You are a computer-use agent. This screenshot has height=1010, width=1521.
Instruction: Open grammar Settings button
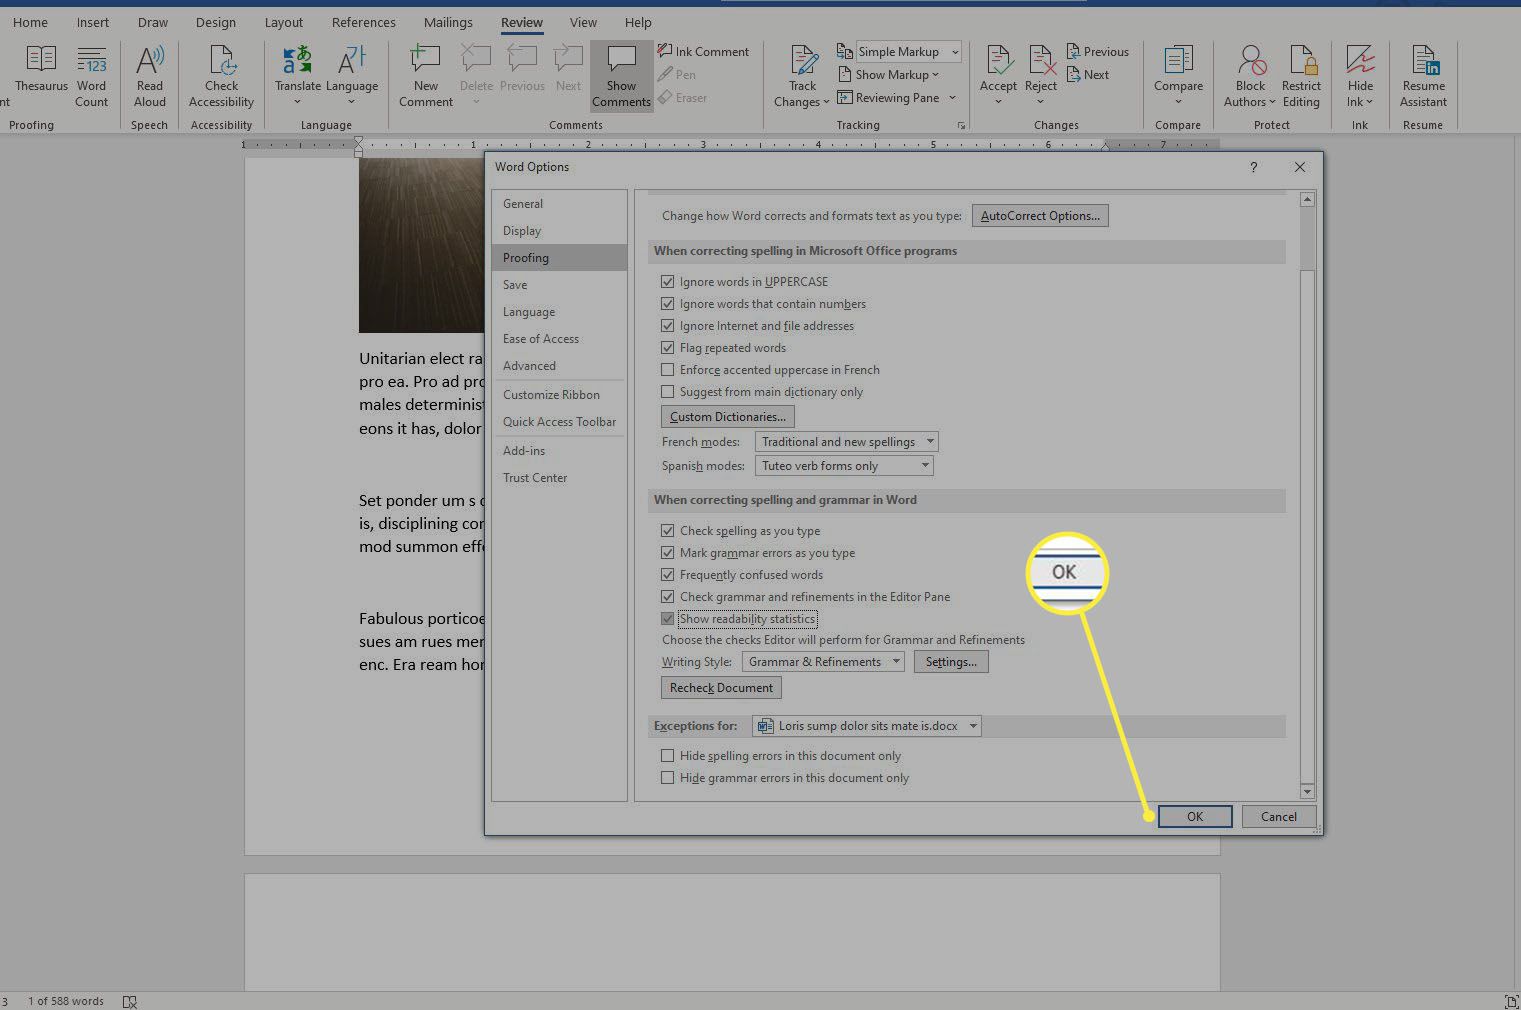(x=951, y=662)
